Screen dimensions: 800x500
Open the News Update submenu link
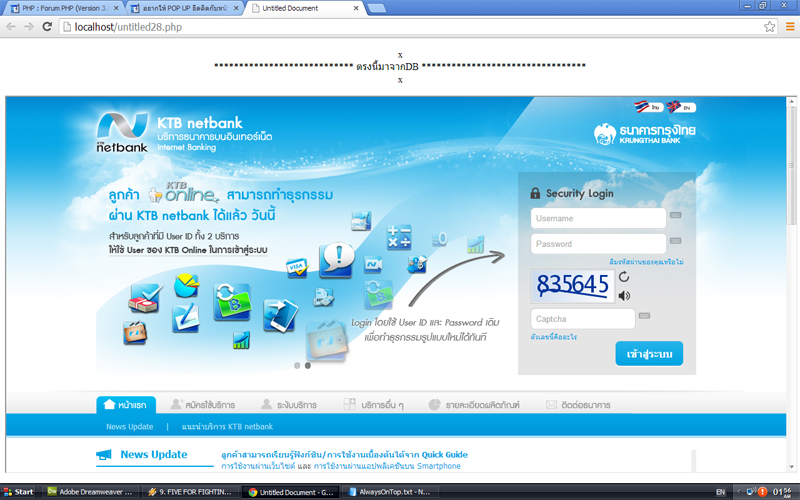pos(130,427)
